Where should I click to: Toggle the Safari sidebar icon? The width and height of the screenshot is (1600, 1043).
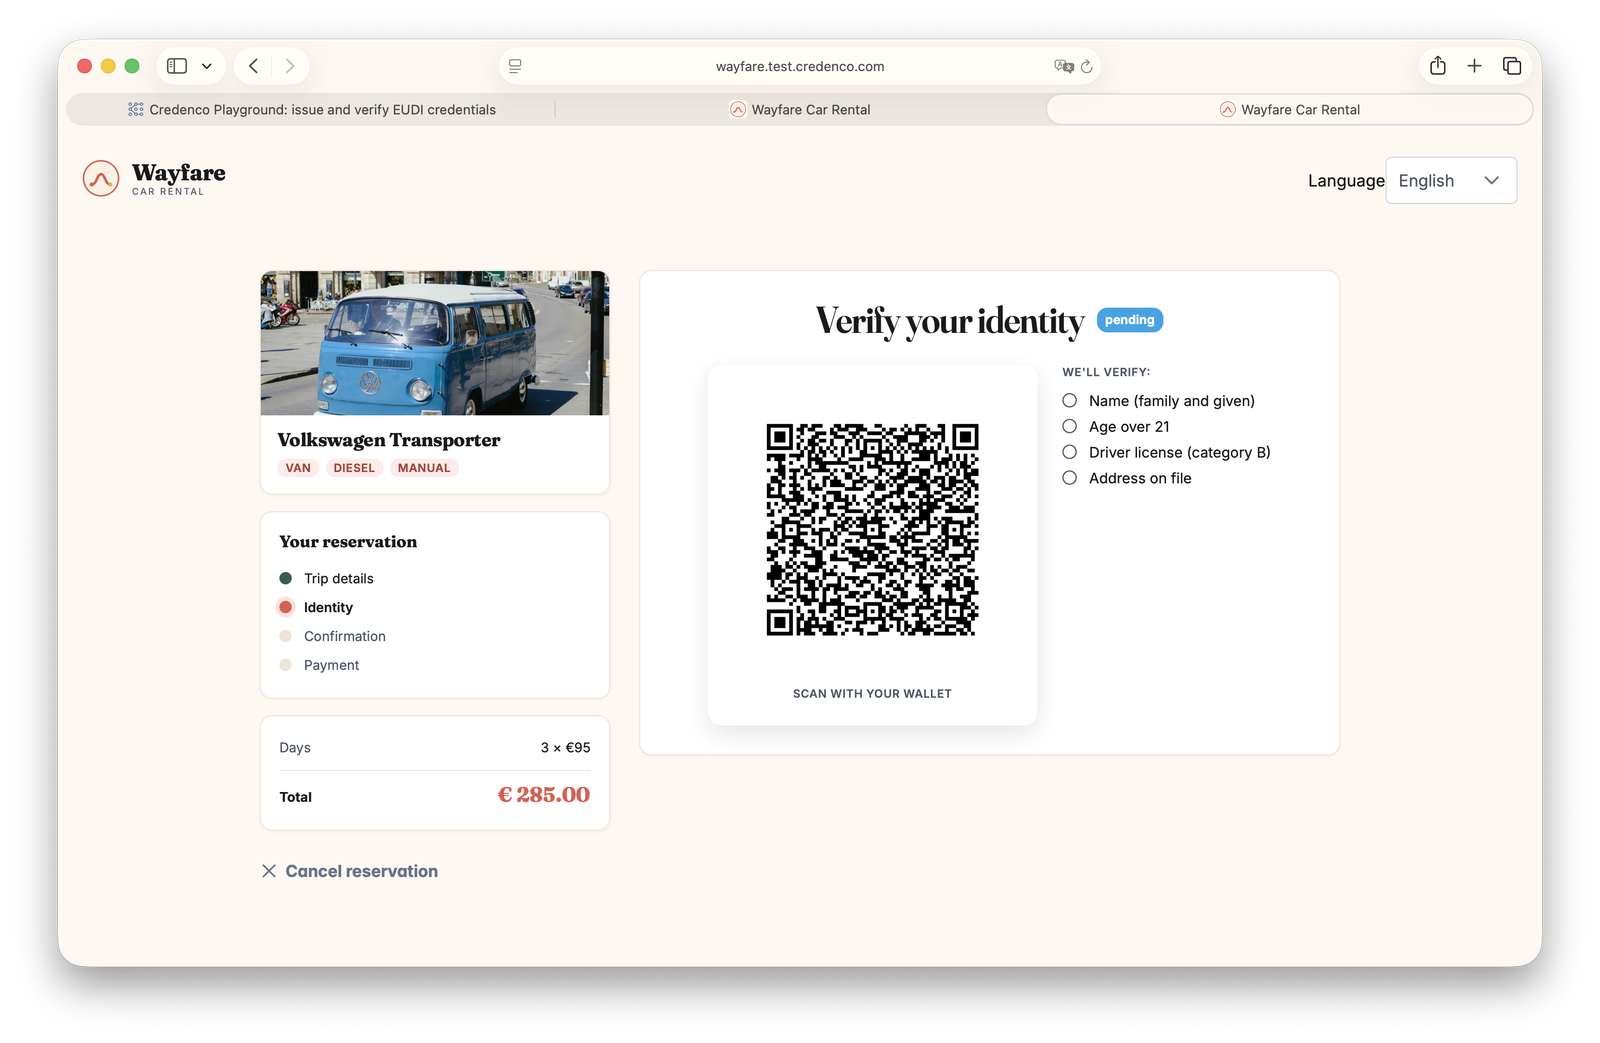pos(177,66)
